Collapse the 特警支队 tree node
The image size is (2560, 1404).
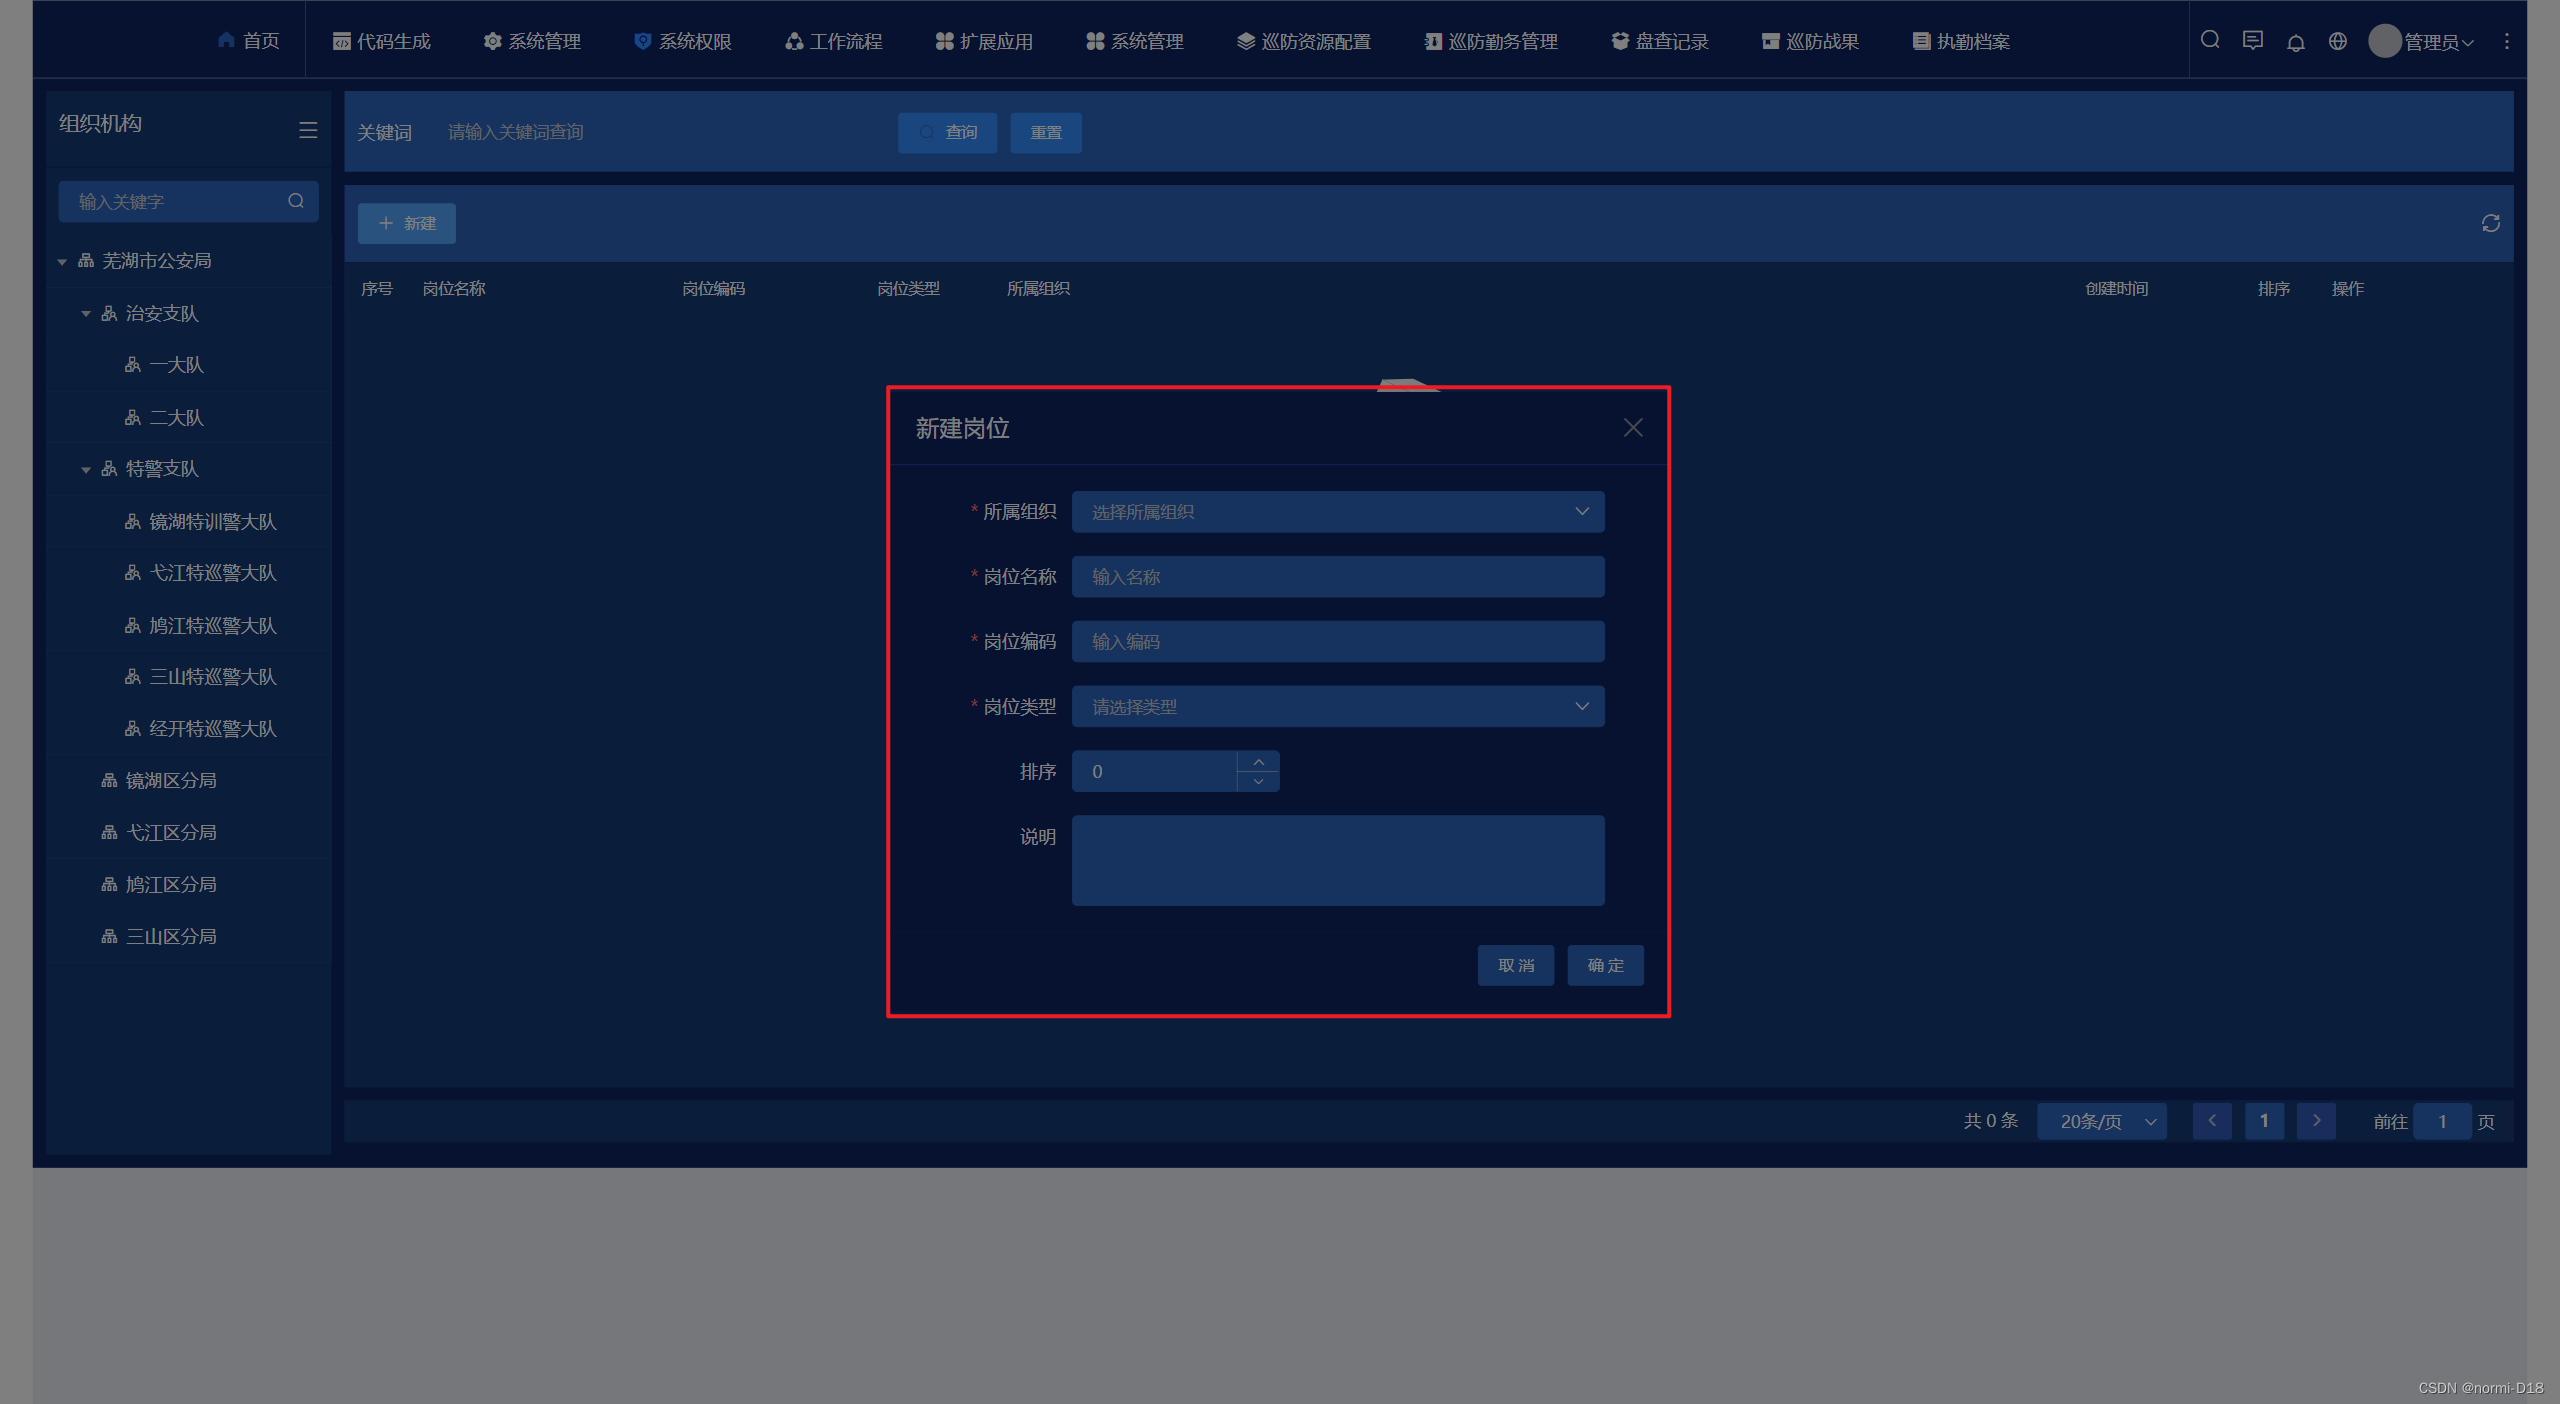(86, 469)
